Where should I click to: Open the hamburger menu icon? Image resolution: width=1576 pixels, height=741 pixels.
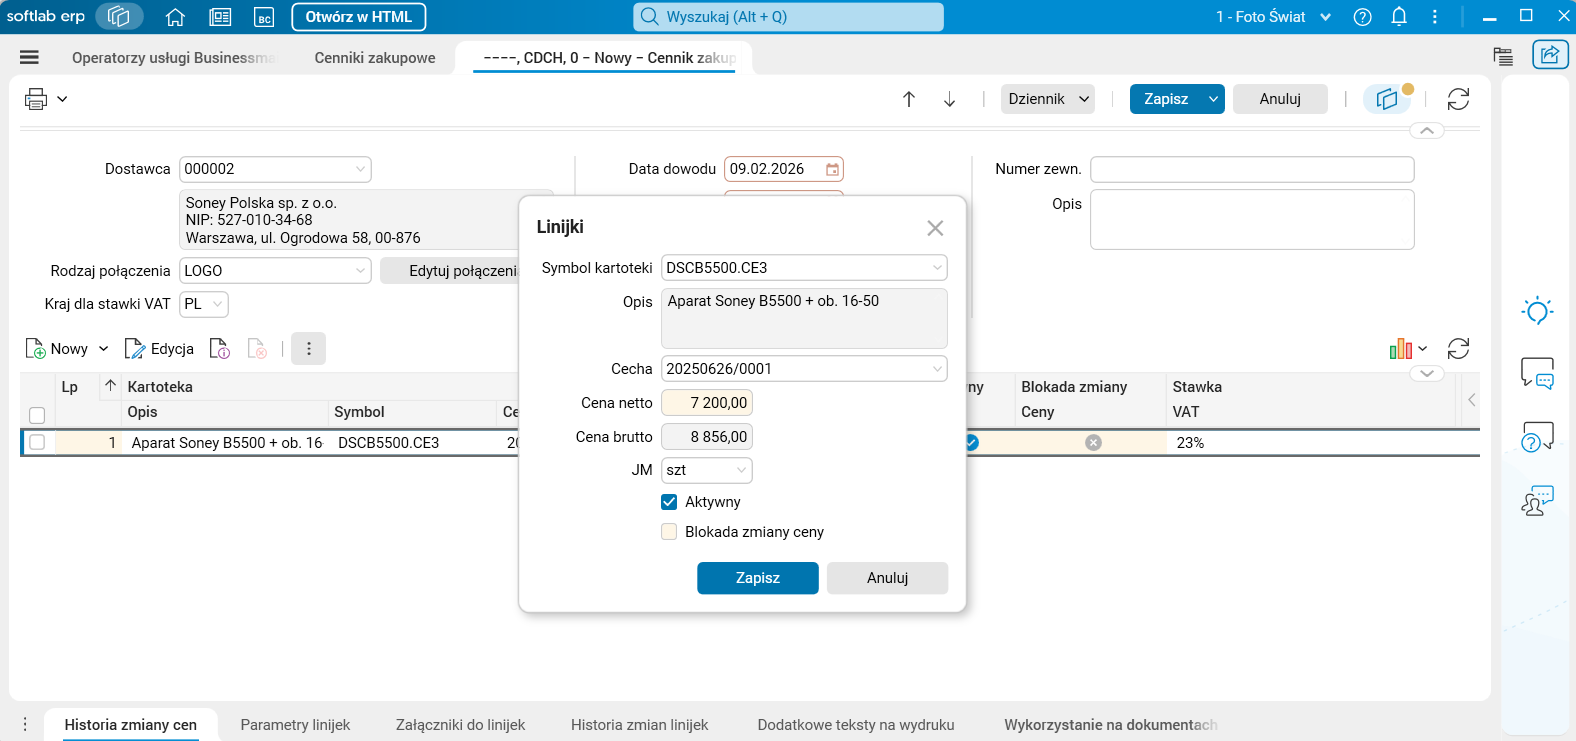pos(29,58)
